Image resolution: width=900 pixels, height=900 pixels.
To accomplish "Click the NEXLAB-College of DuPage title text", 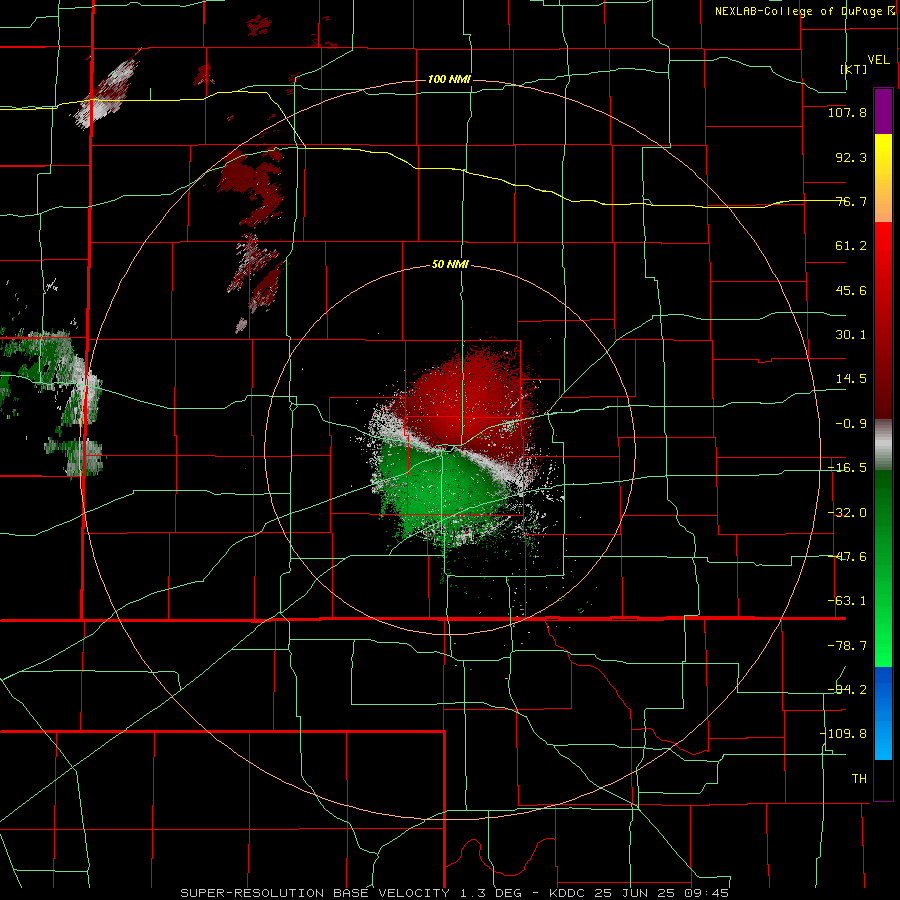I will [799, 11].
